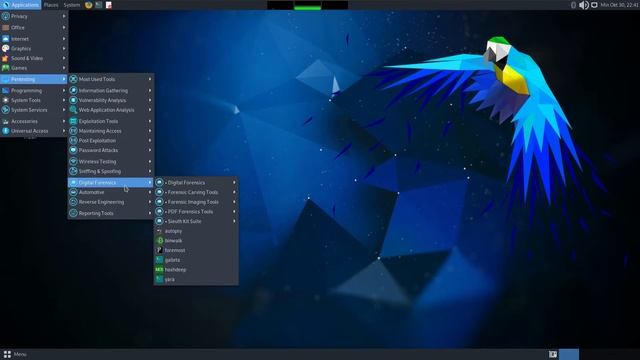This screenshot has height=360, width=640.
Task: Click the red document launcher in top panel
Action: (x=109, y=5)
